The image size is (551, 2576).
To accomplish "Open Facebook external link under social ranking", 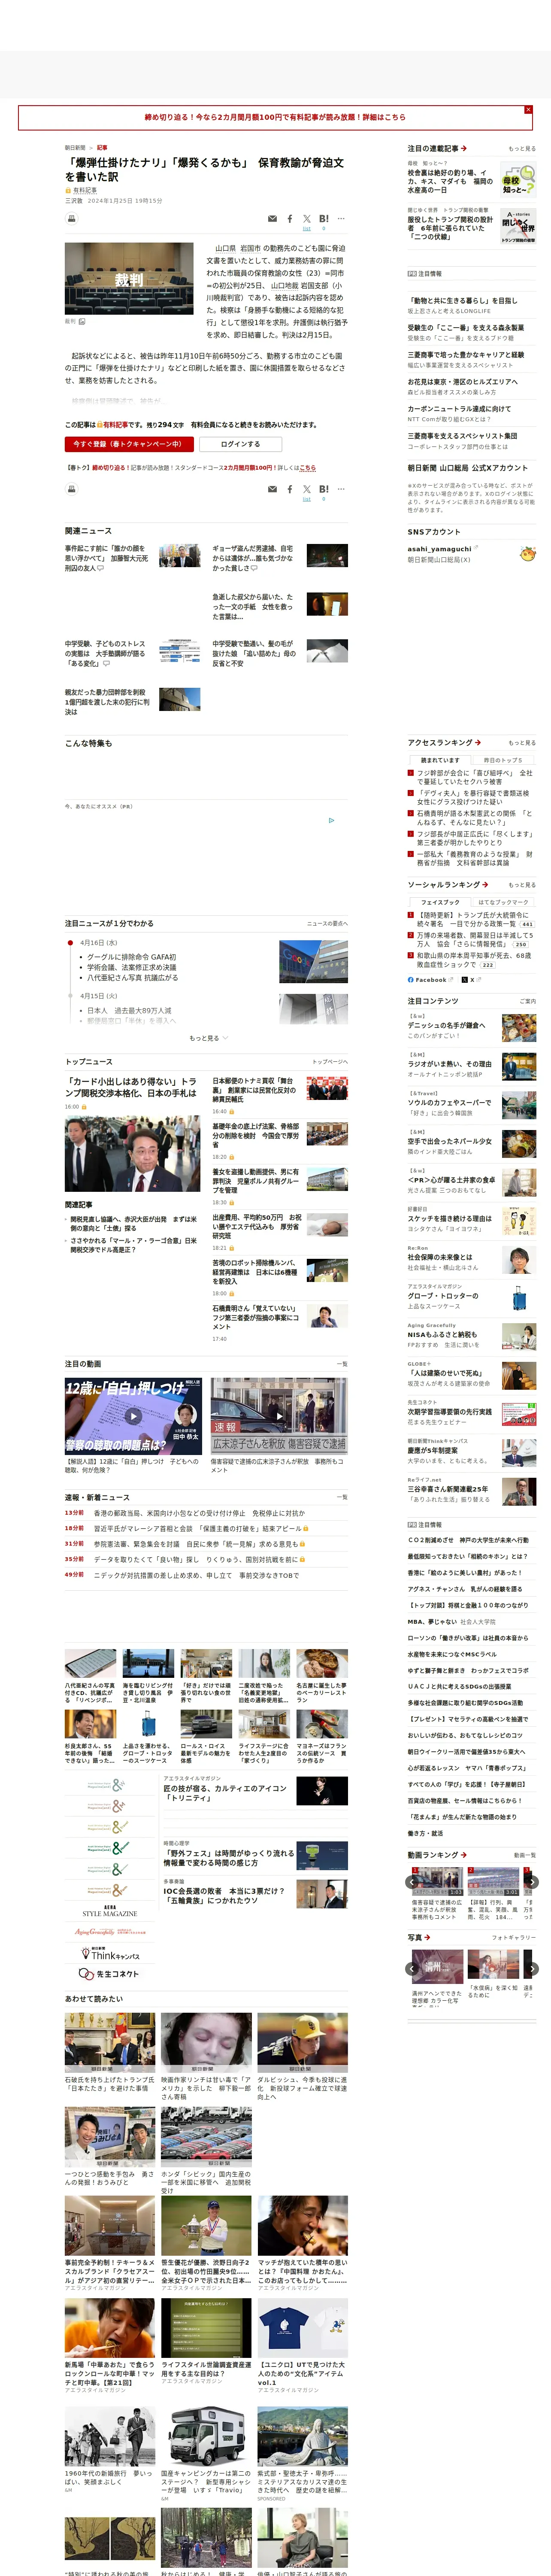I will (430, 980).
